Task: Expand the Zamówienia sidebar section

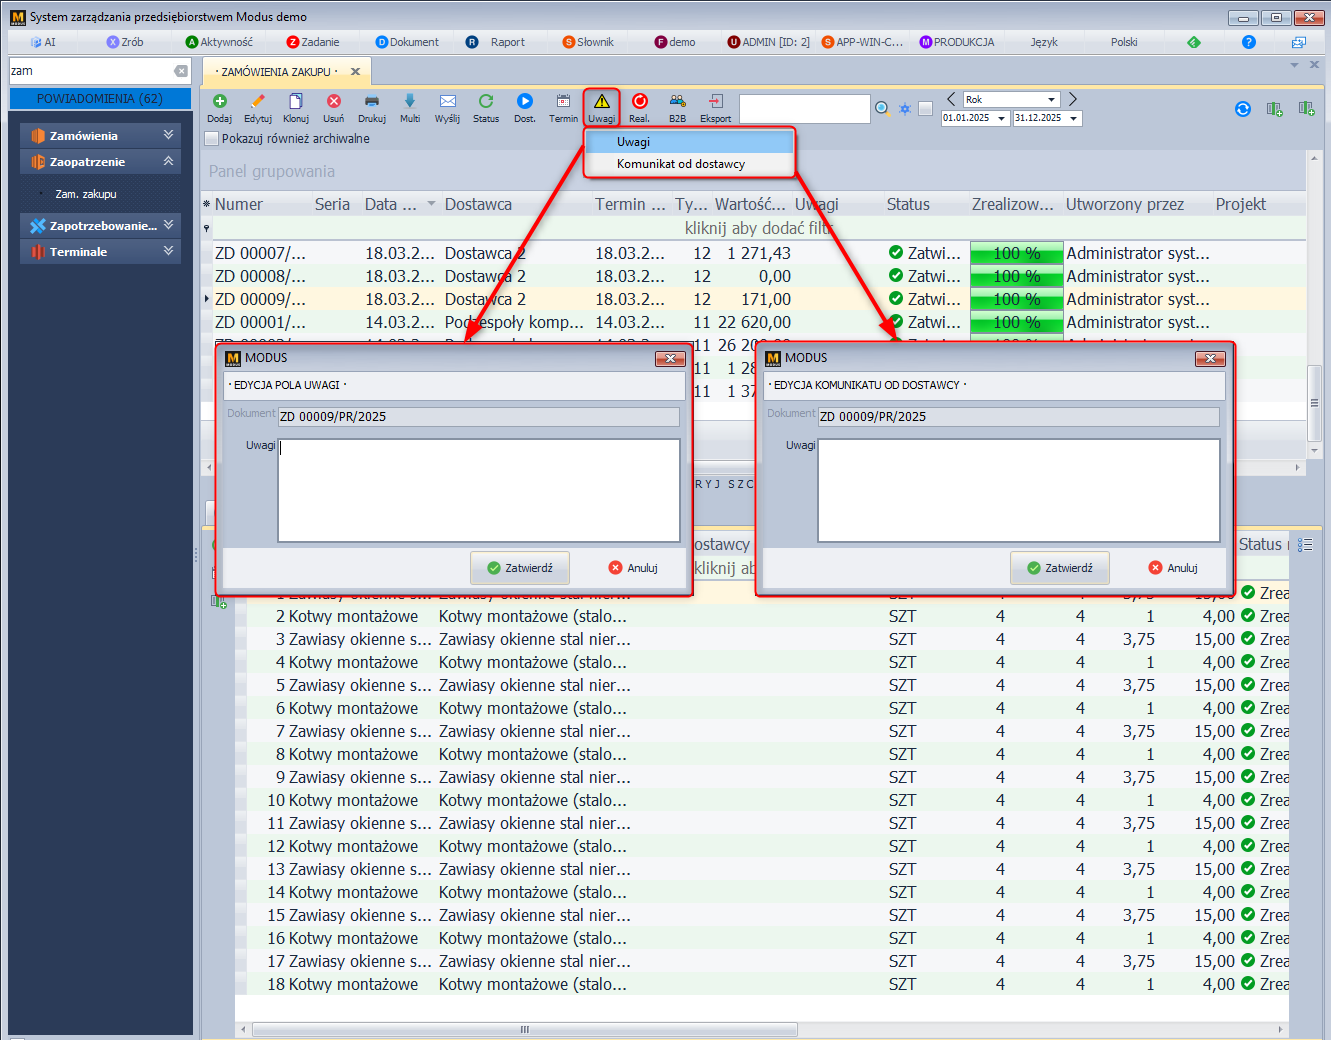Action: click(168, 135)
